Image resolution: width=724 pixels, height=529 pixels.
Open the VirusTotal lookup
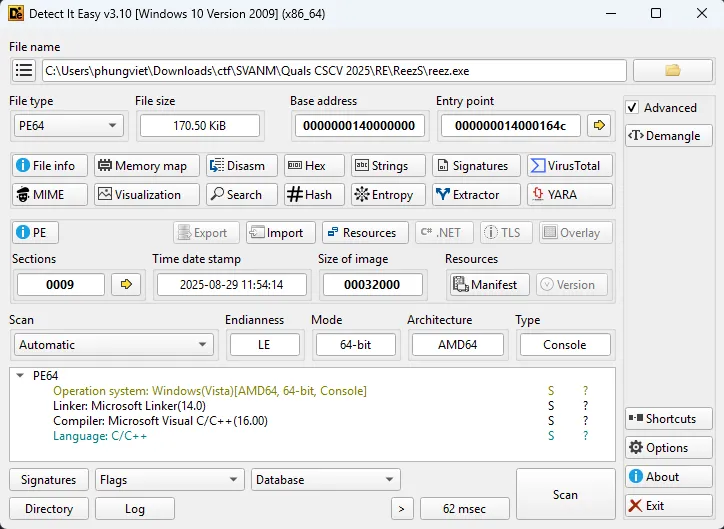(x=564, y=166)
